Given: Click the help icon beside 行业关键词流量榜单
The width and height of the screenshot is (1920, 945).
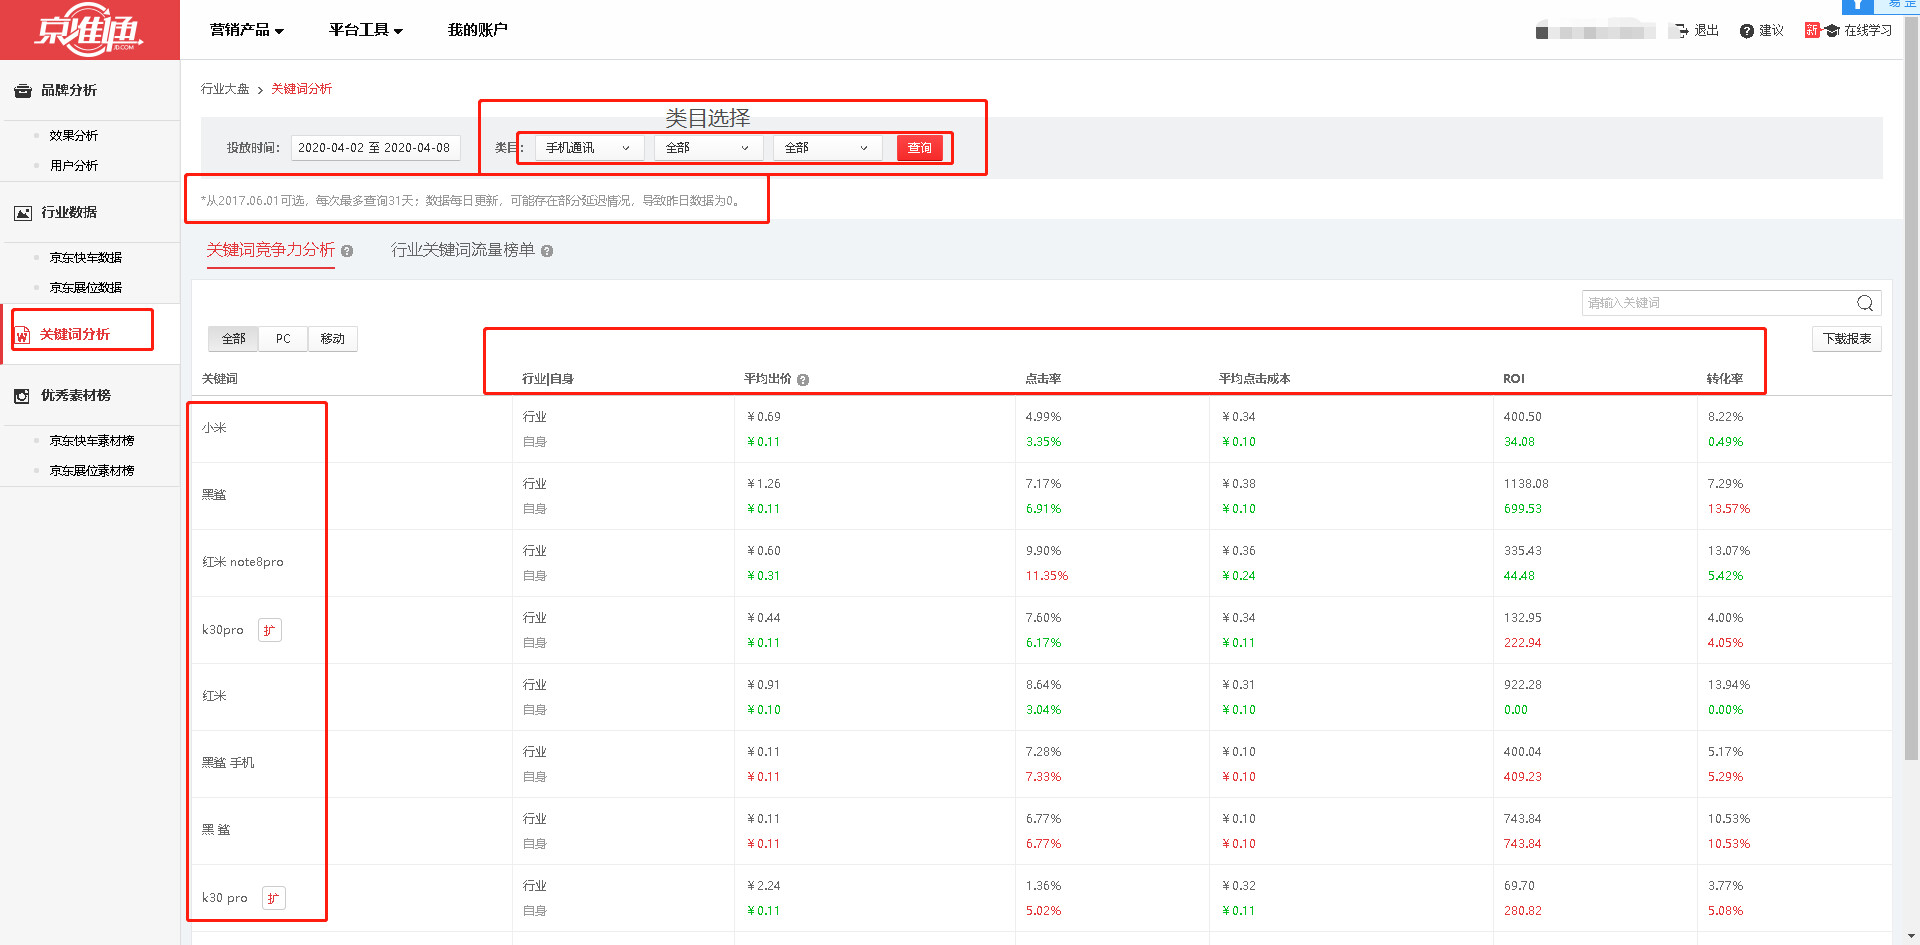Looking at the screenshot, I should point(547,251).
